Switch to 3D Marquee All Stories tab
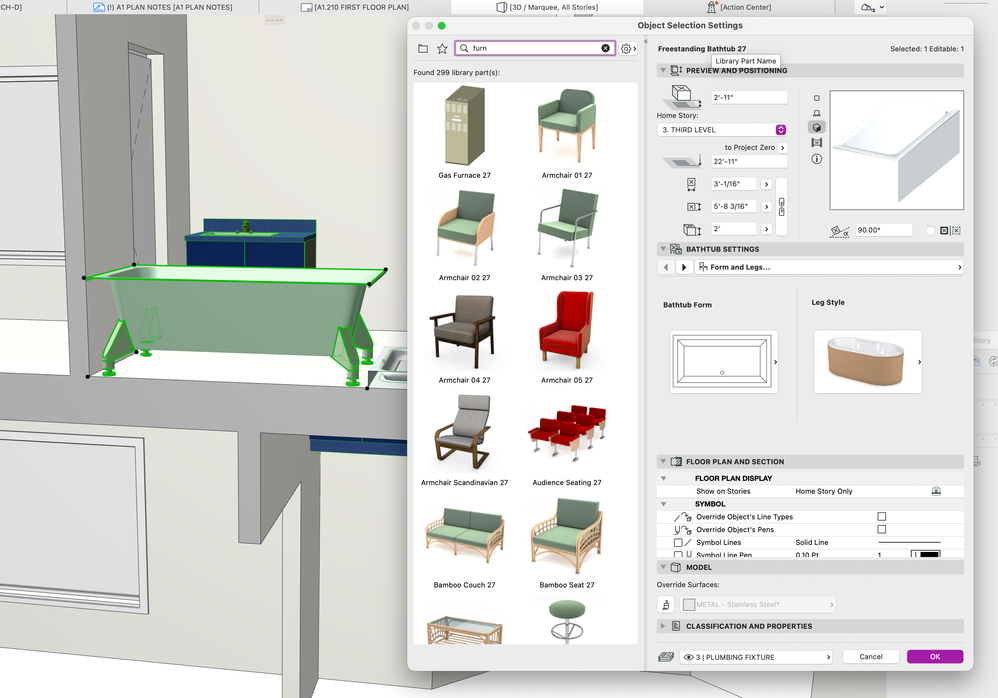Viewport: 998px width, 698px height. pyautogui.click(x=547, y=7)
